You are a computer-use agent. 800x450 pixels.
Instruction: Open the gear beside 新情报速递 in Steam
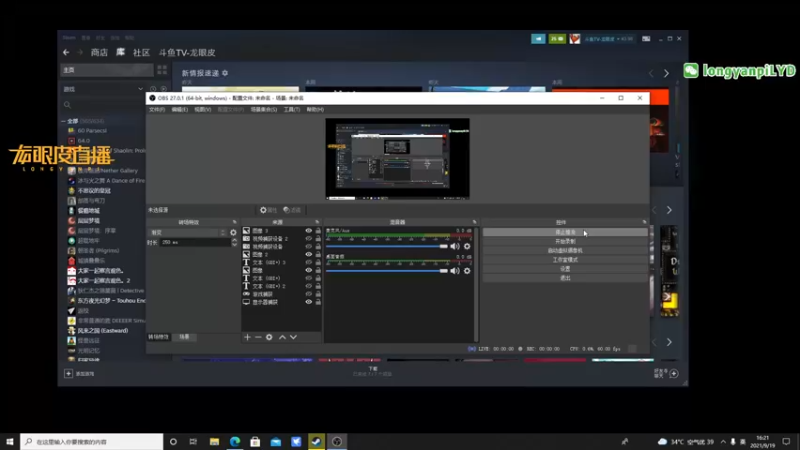pyautogui.click(x=225, y=73)
